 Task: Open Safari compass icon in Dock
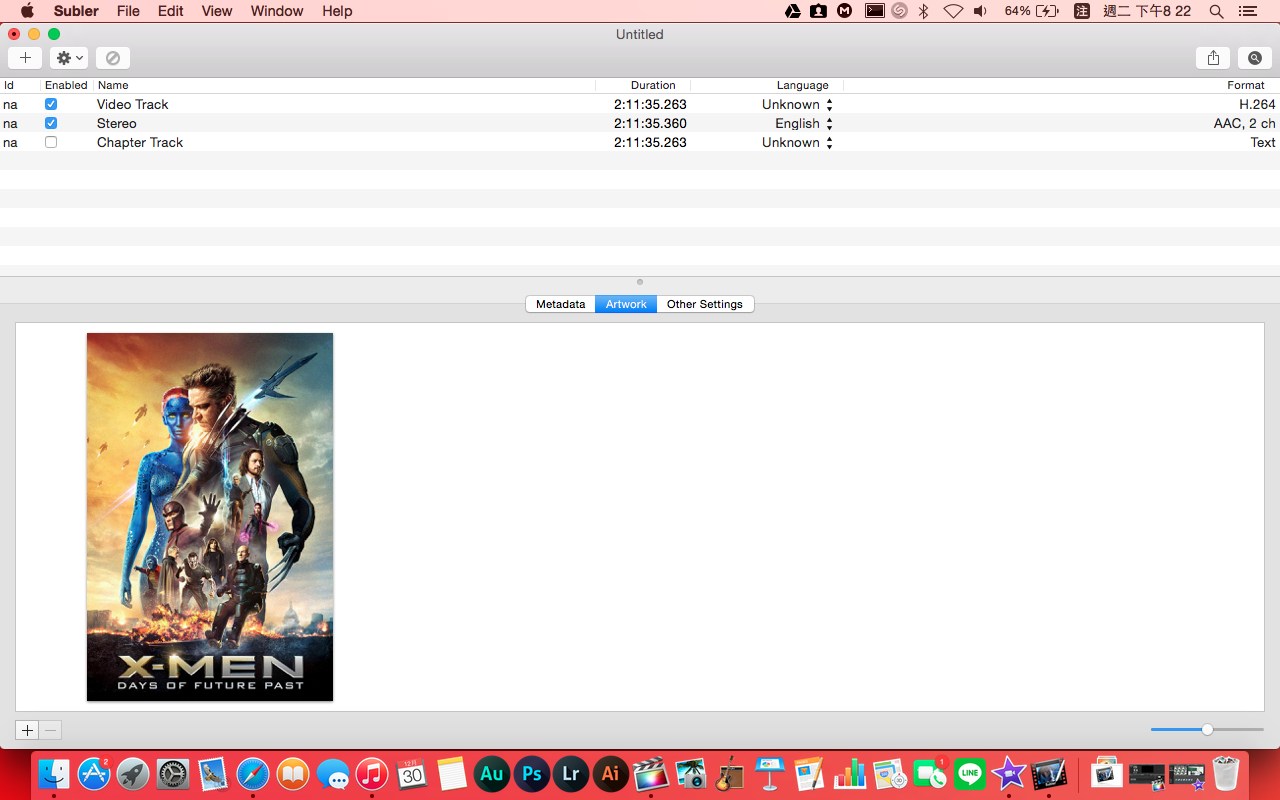(253, 773)
